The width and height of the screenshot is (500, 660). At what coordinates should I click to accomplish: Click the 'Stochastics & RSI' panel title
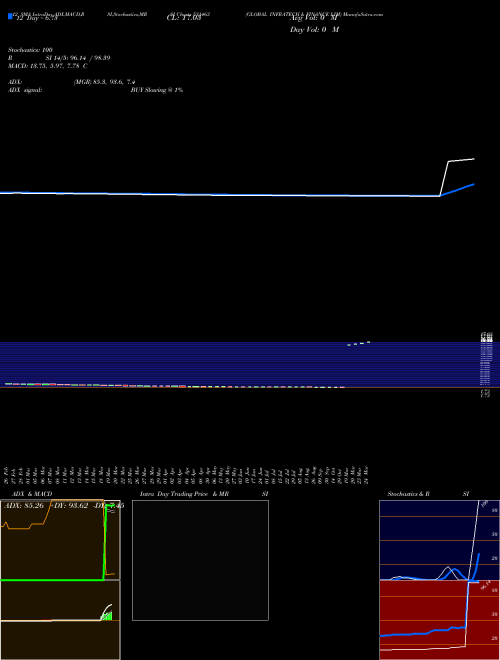pos(428,494)
